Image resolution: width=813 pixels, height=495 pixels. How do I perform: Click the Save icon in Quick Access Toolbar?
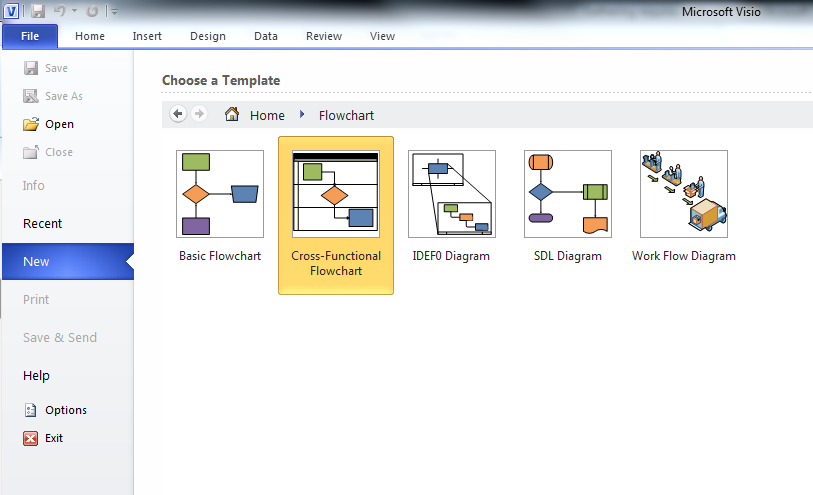click(x=38, y=11)
